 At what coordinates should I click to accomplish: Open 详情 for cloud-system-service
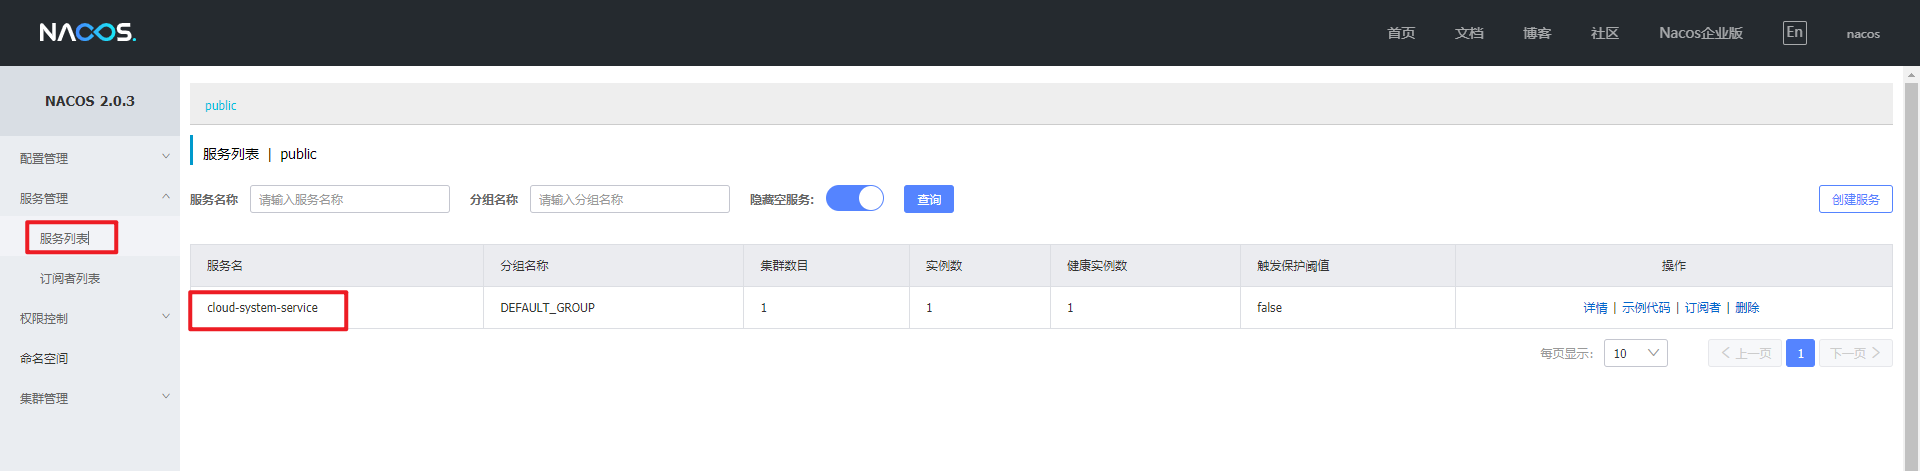pos(1595,308)
